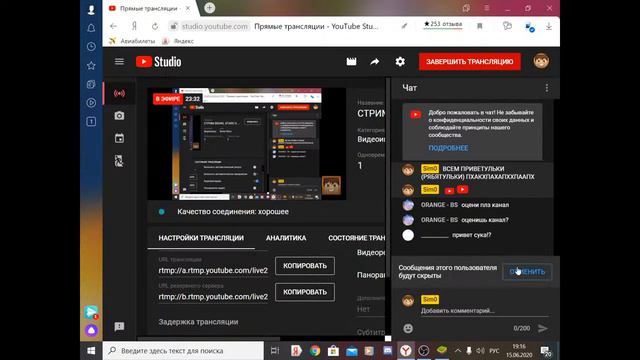Open the YouTube Studio hamburger menu
Image resolution: width=640 pixels, height=360 pixels.
[x=119, y=62]
